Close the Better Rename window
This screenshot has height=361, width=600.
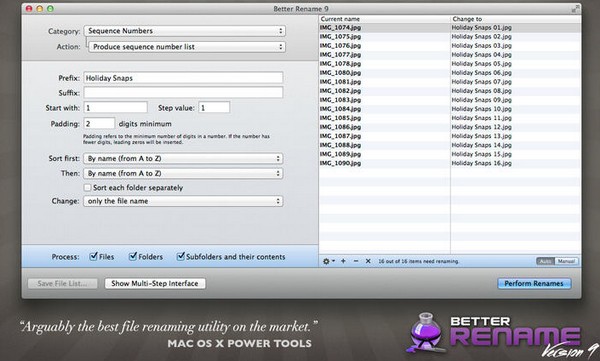[29, 8]
